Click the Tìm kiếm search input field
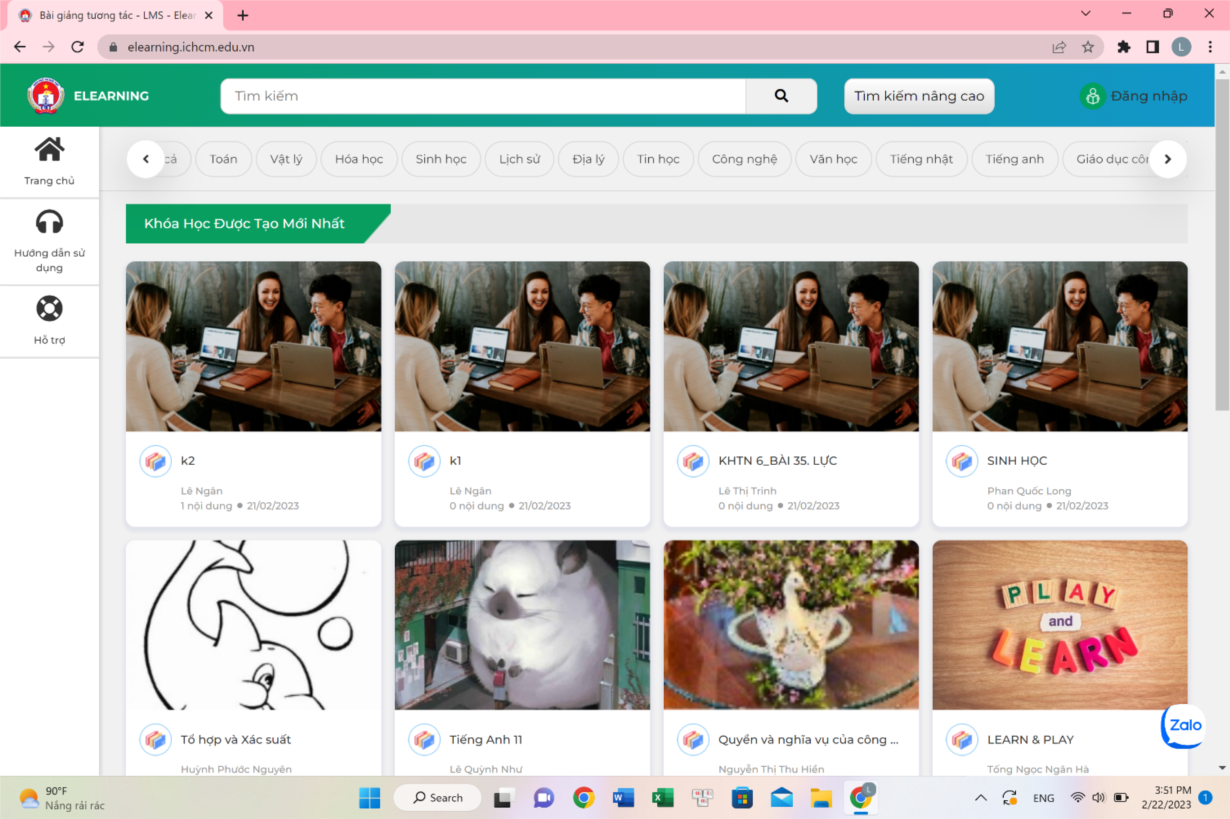The height and width of the screenshot is (819, 1230). tap(483, 96)
